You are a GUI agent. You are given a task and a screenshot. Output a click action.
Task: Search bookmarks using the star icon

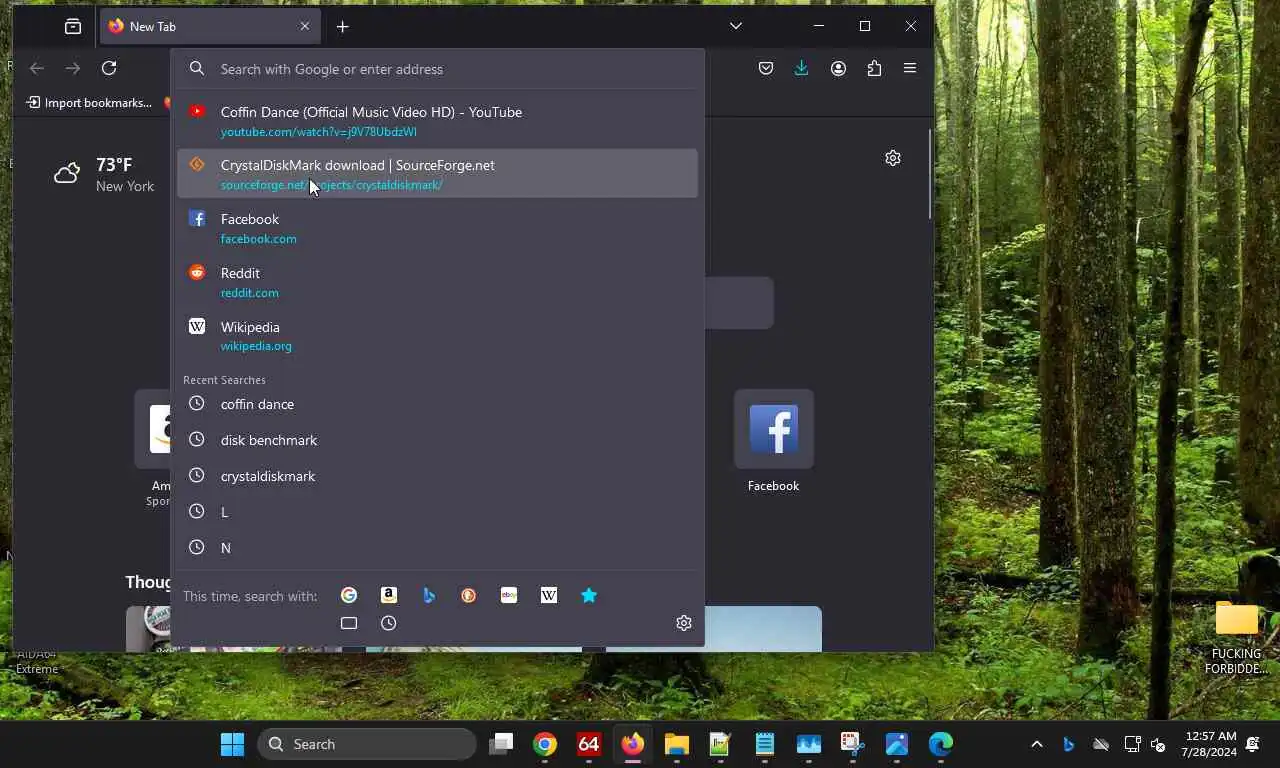point(589,595)
